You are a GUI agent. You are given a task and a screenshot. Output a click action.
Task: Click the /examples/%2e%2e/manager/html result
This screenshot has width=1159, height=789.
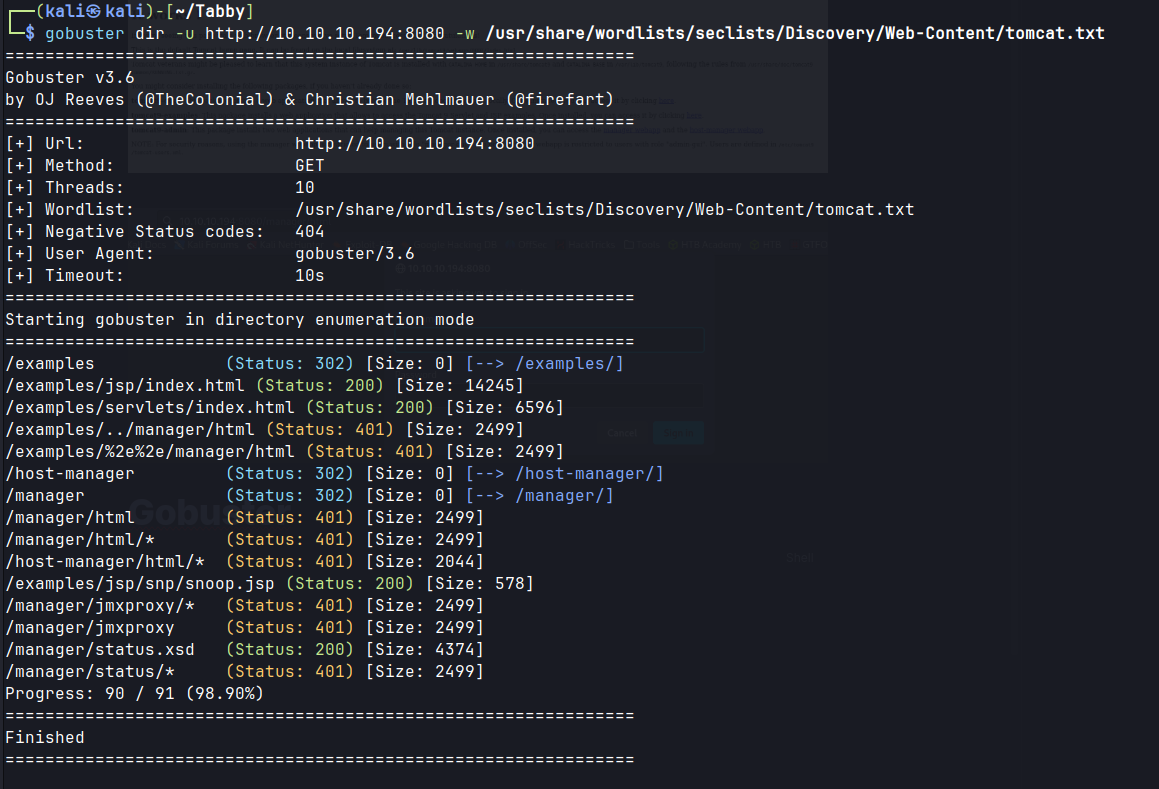[x=149, y=452]
